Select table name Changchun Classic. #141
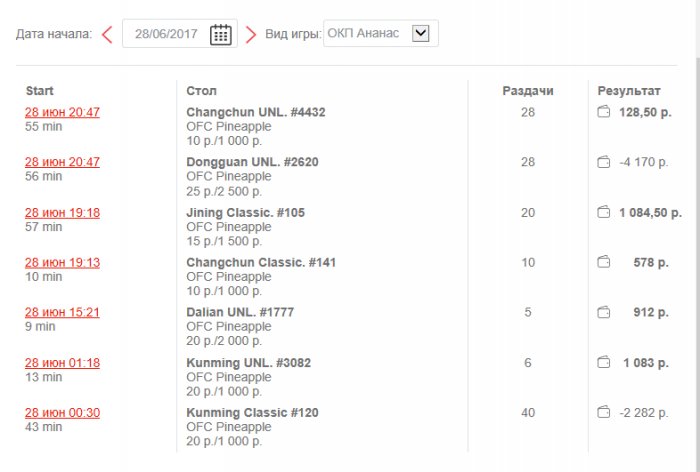This screenshot has height=472, width=700. pyautogui.click(x=261, y=263)
